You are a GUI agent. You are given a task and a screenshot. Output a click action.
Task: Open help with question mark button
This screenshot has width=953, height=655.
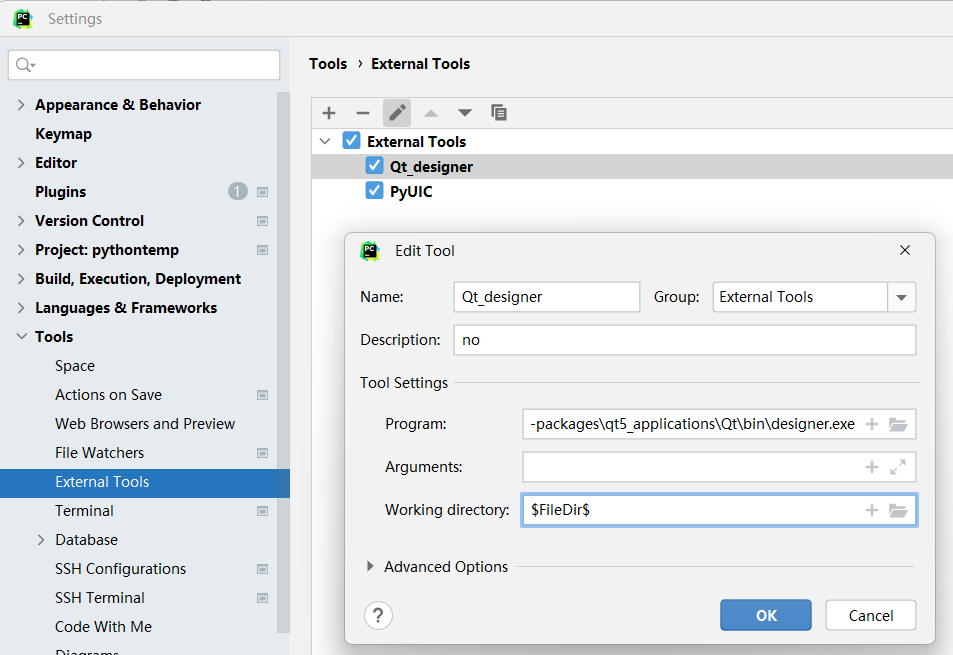[378, 616]
